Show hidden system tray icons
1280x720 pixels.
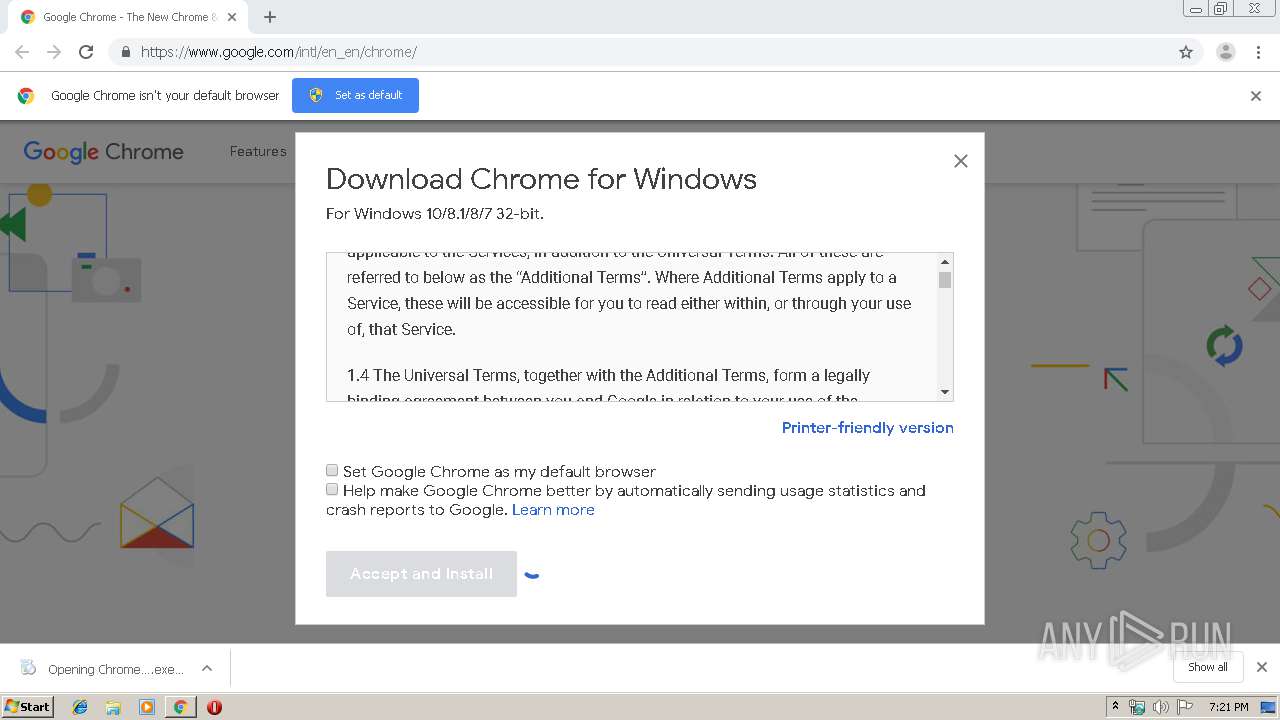click(x=1115, y=707)
